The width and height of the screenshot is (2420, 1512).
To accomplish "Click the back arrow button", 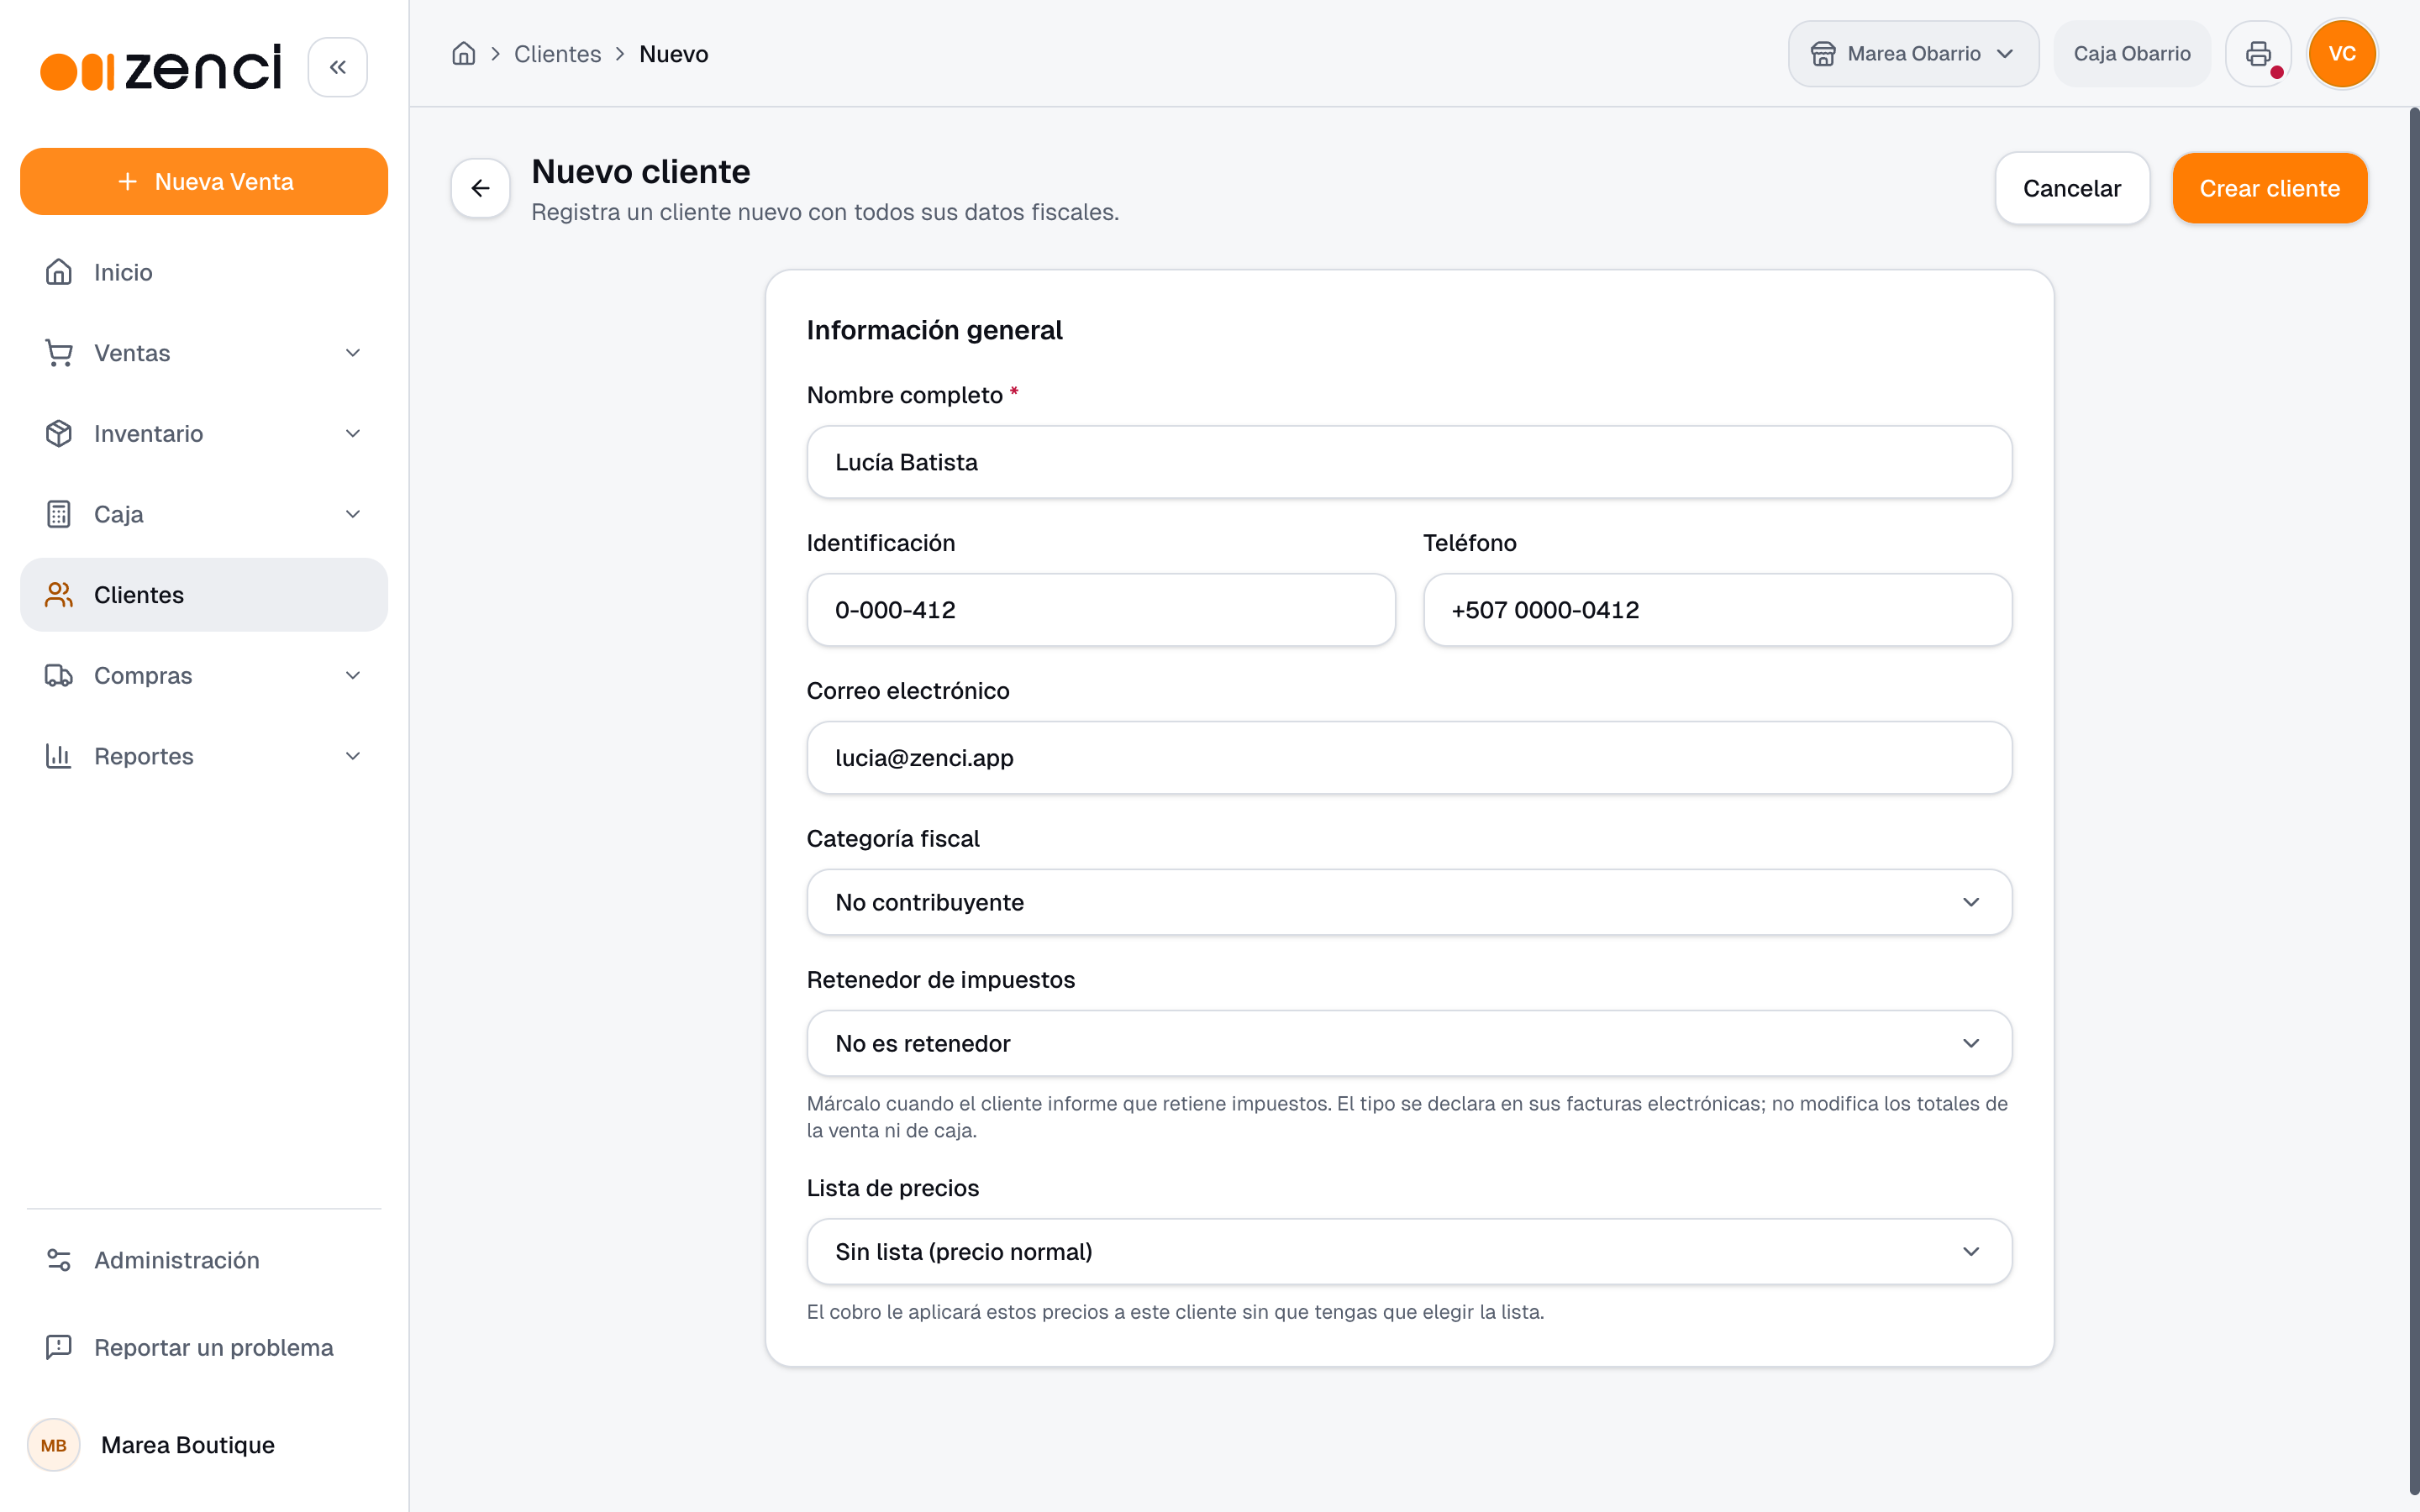I will point(481,188).
